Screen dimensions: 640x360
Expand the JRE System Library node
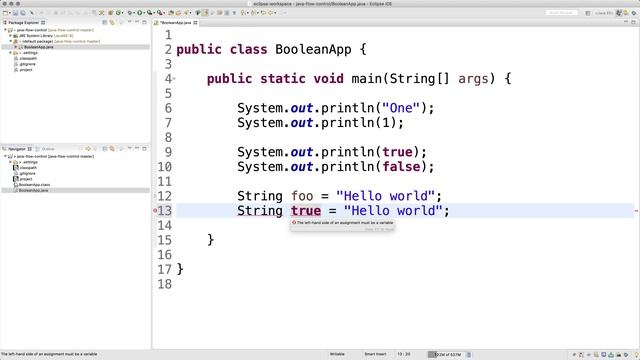coord(11,36)
